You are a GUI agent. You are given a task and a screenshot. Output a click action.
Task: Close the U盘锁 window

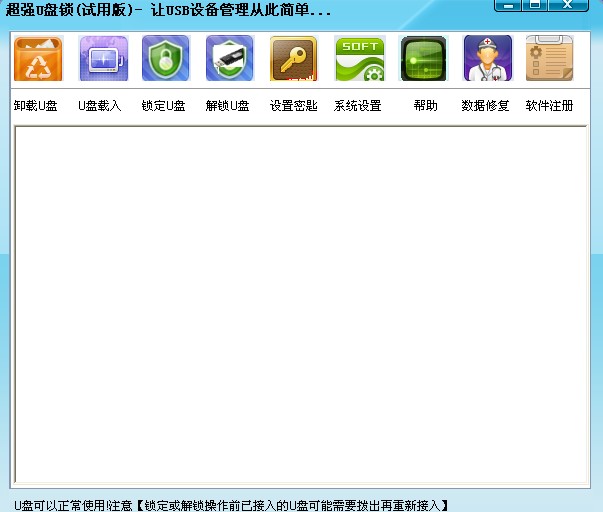pos(568,5)
